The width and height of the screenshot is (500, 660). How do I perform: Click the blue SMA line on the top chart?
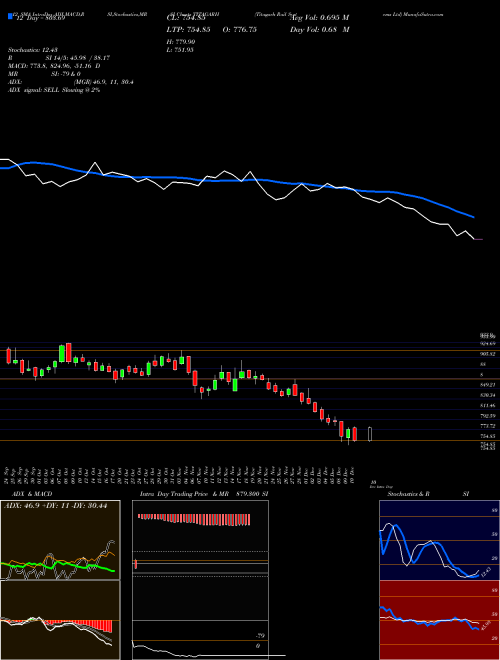point(236,180)
